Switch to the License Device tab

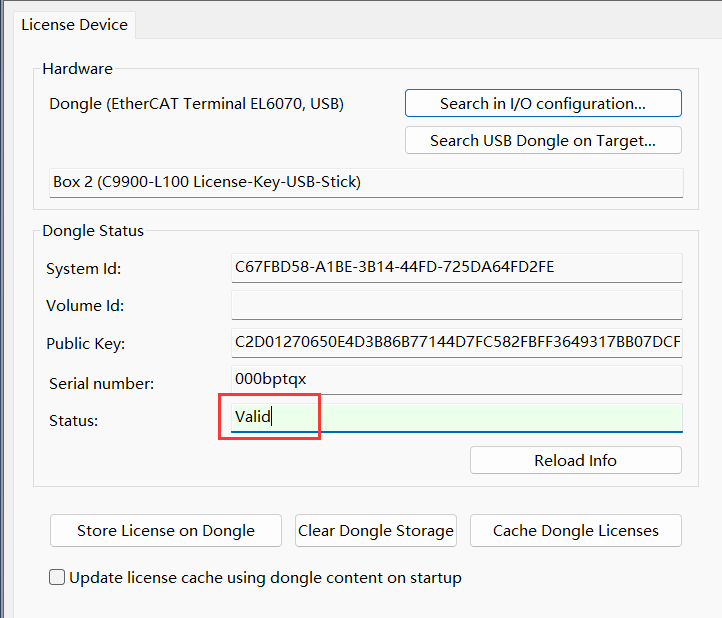point(75,25)
